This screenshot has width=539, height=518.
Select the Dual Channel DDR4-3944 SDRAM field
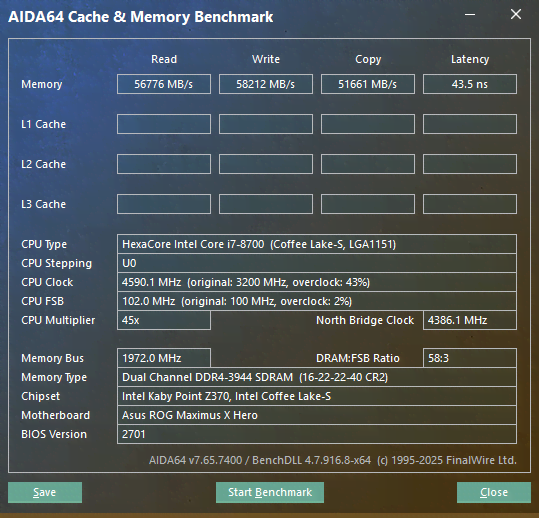click(x=317, y=377)
